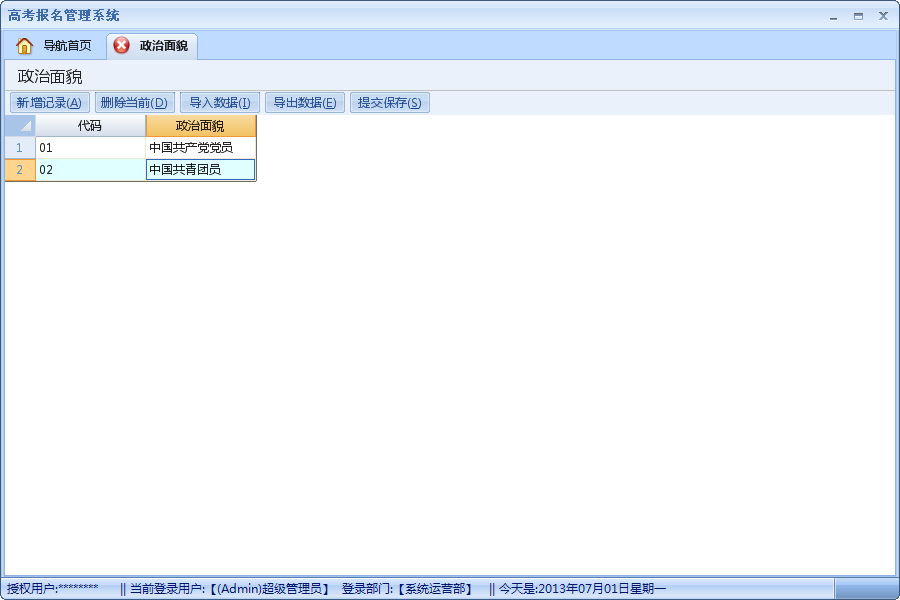Click the 代码 column header
Viewport: 900px width, 600px height.
point(90,126)
